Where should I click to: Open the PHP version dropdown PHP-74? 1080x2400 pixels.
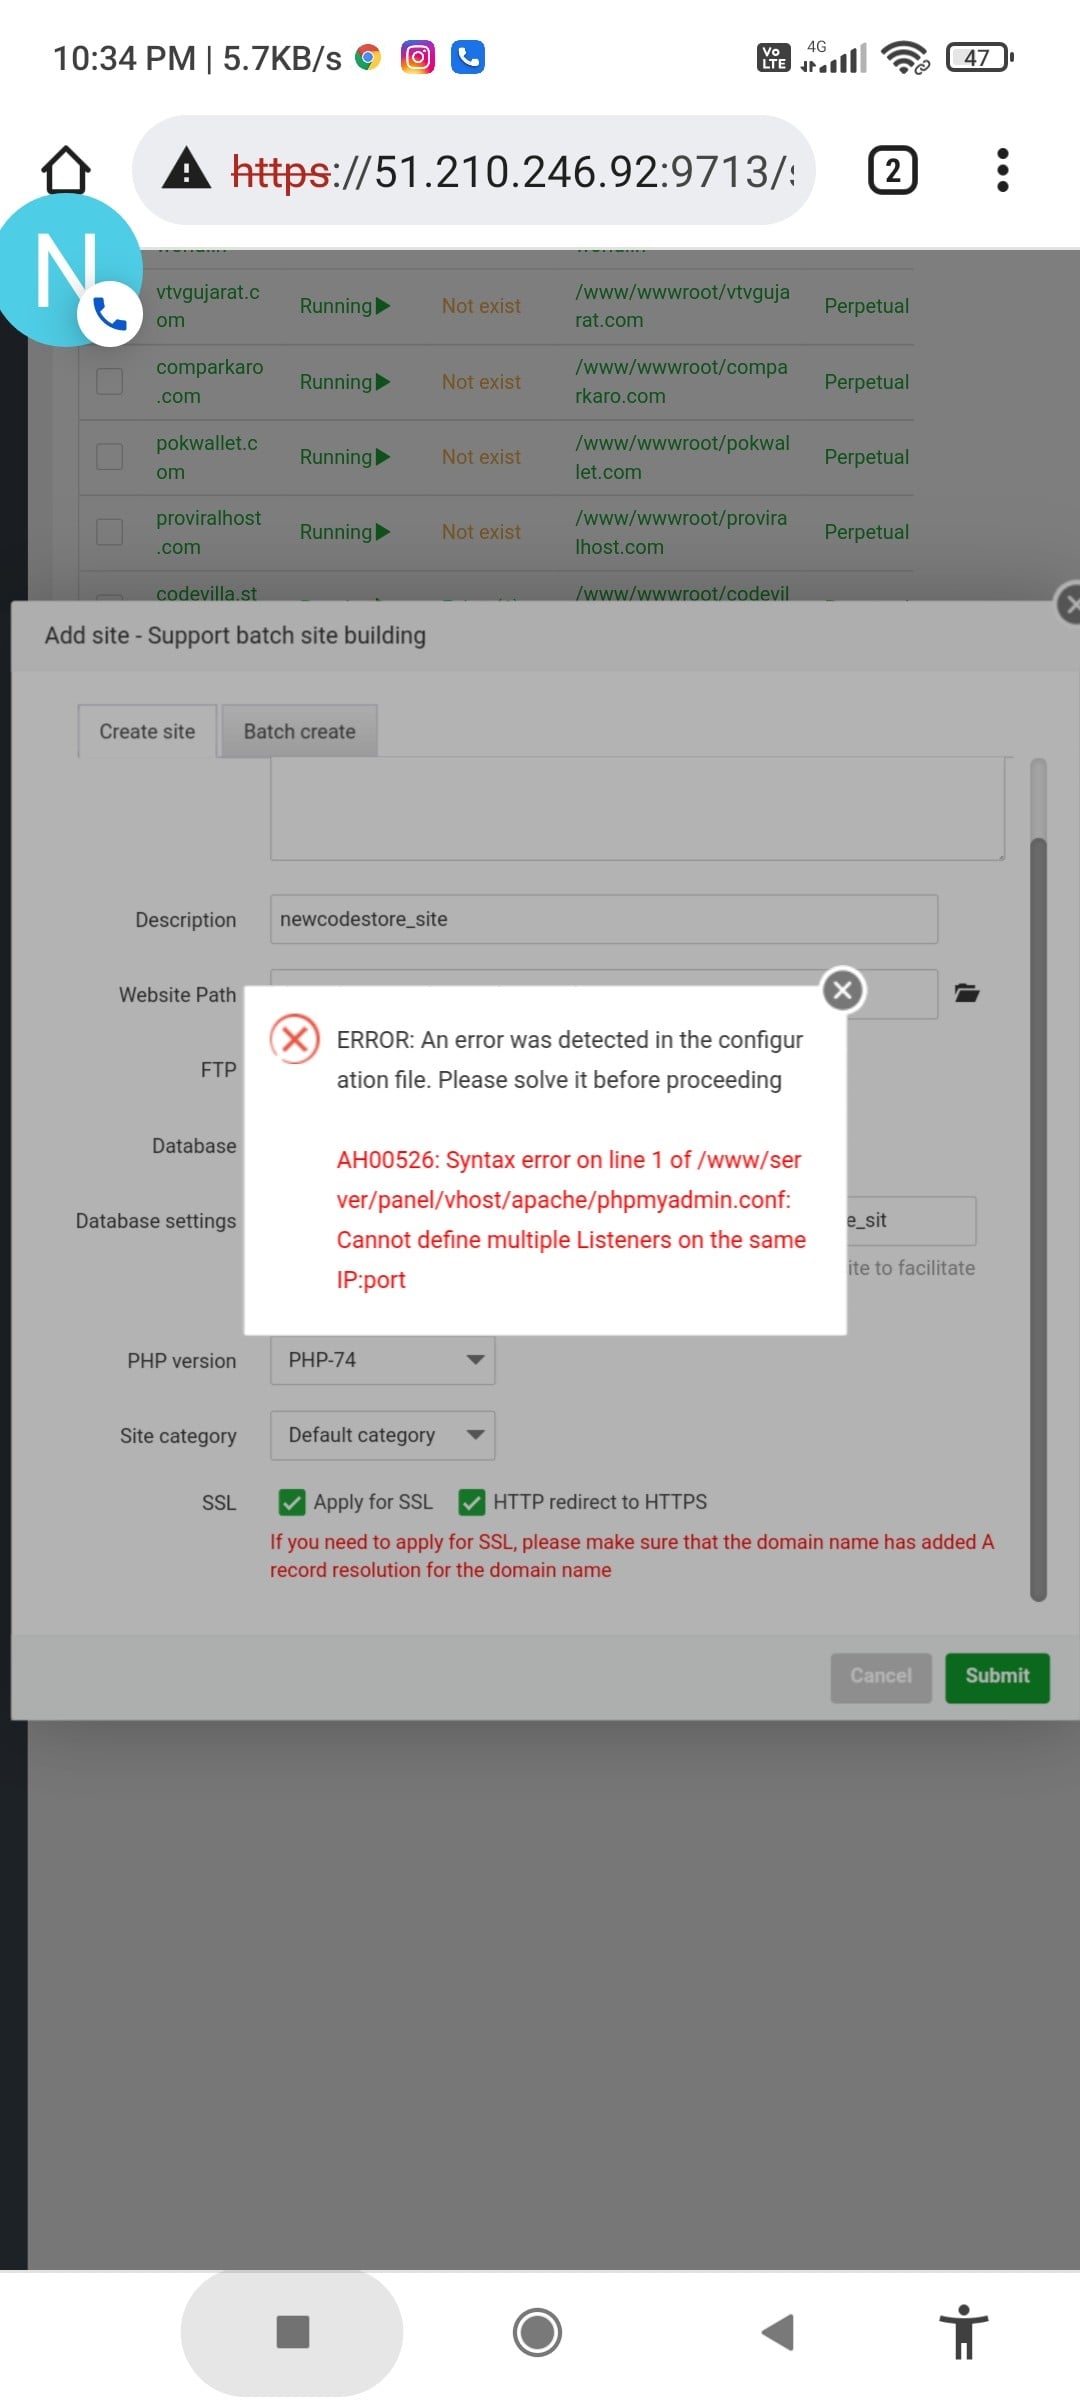(382, 1360)
